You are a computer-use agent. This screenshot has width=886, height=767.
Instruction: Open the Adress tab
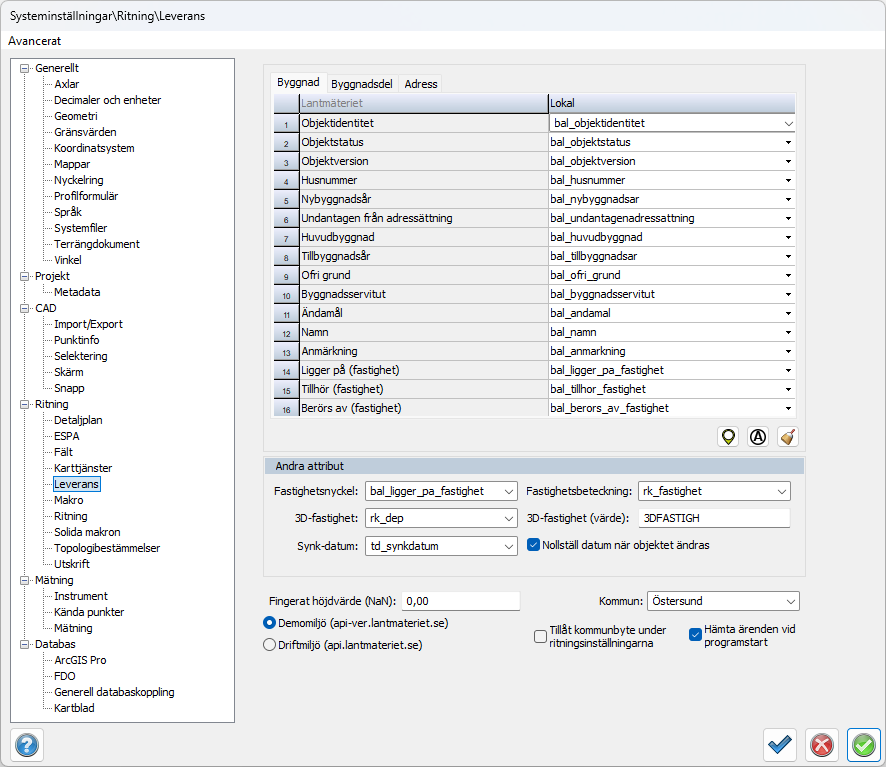point(421,84)
